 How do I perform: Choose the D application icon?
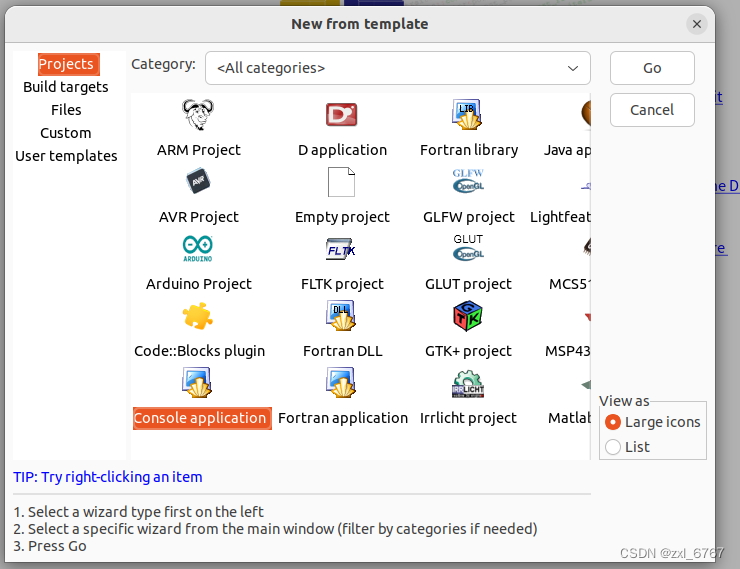pos(342,115)
